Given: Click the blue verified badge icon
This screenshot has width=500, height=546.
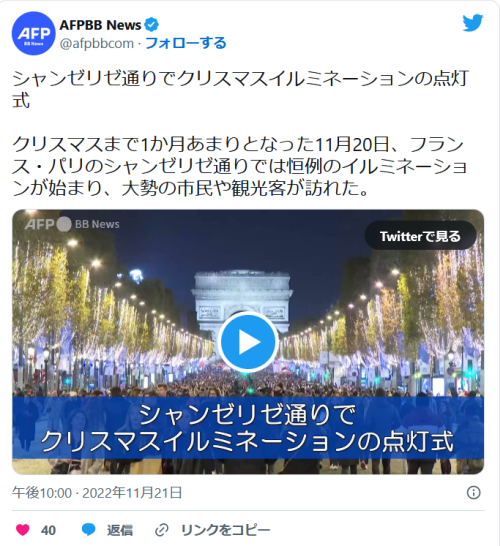Looking at the screenshot, I should point(151,25).
